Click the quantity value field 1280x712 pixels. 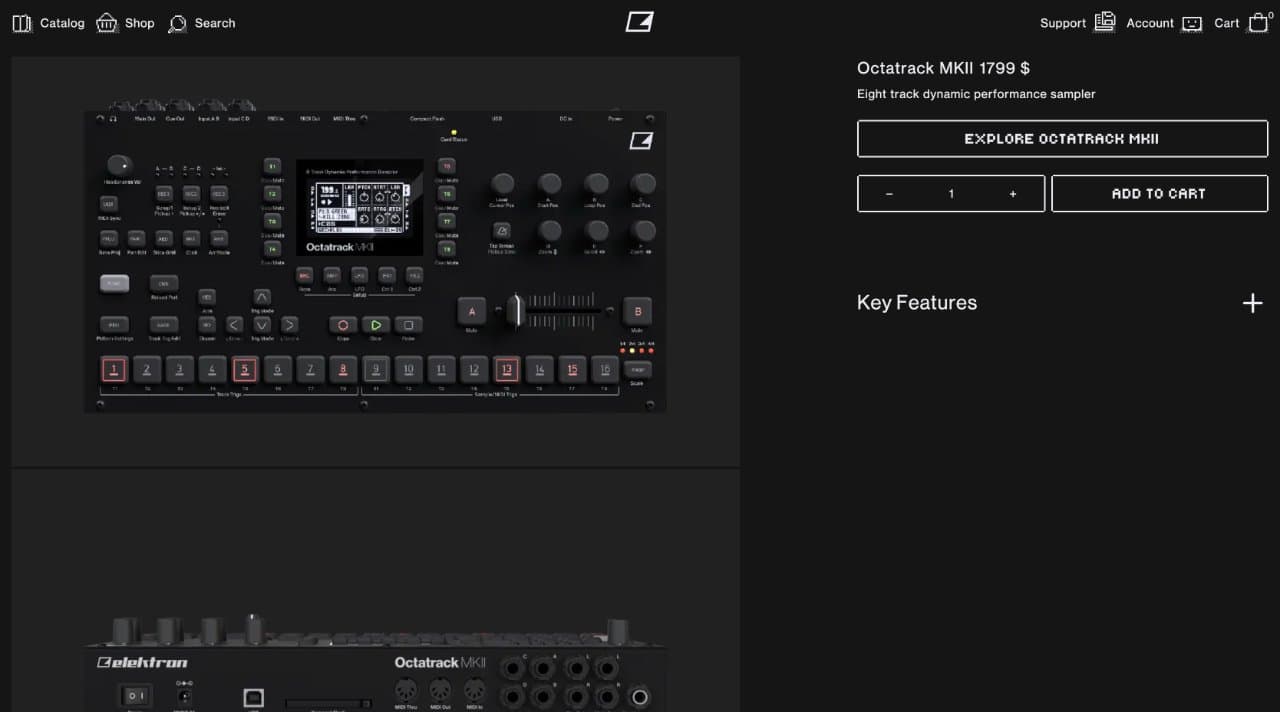951,194
